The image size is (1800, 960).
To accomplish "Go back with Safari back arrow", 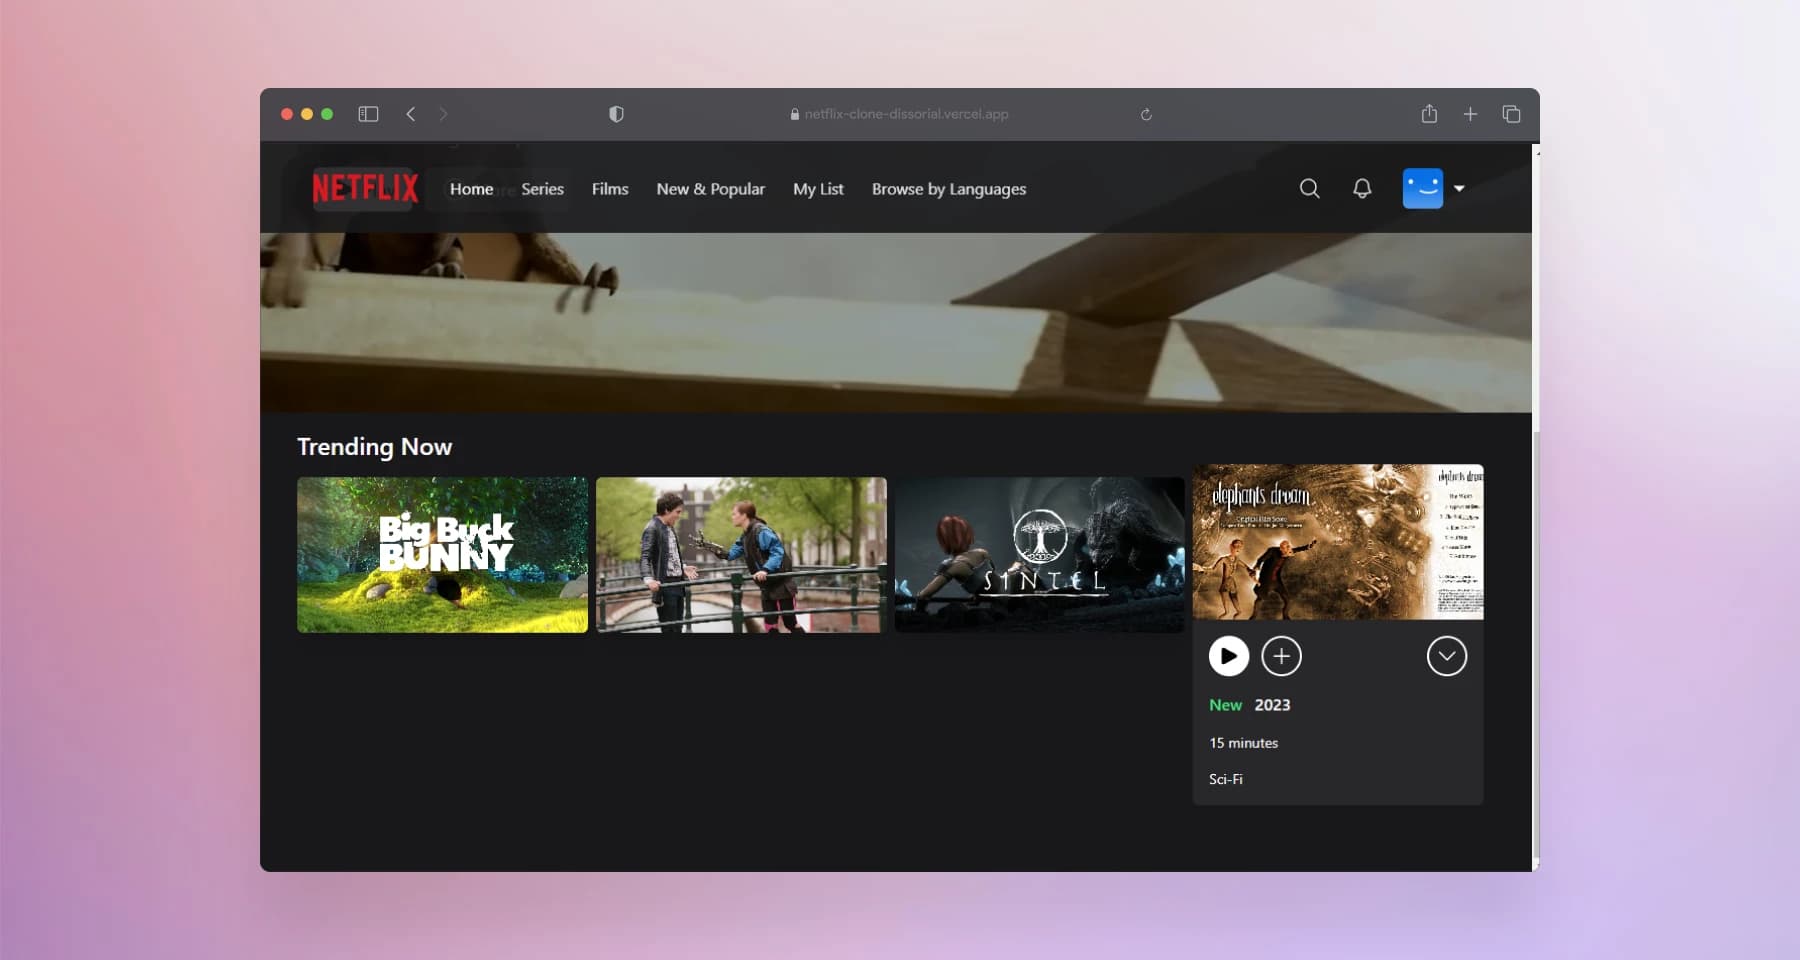I will click(410, 114).
